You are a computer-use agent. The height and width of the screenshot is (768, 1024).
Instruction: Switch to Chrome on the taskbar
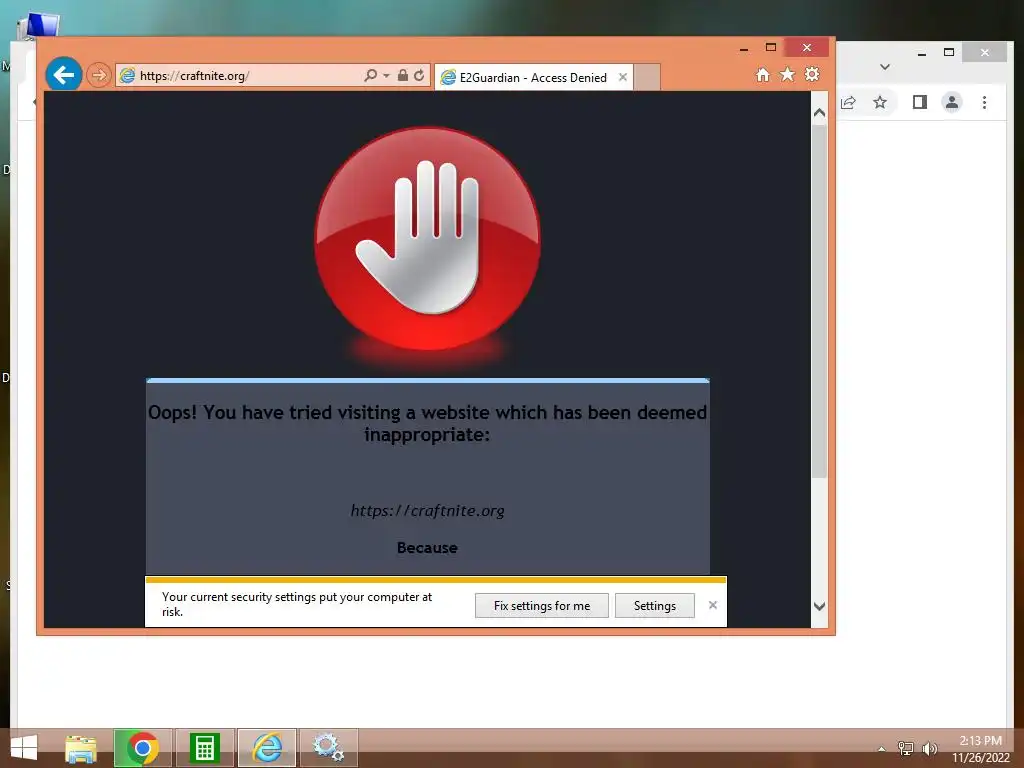point(143,748)
